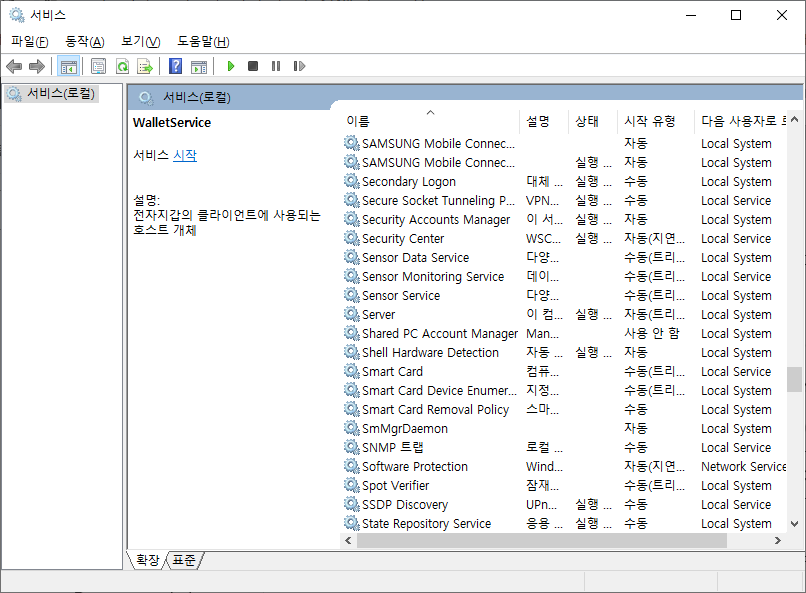Click Smart Card Device Enumeration gear icon

[x=352, y=390]
